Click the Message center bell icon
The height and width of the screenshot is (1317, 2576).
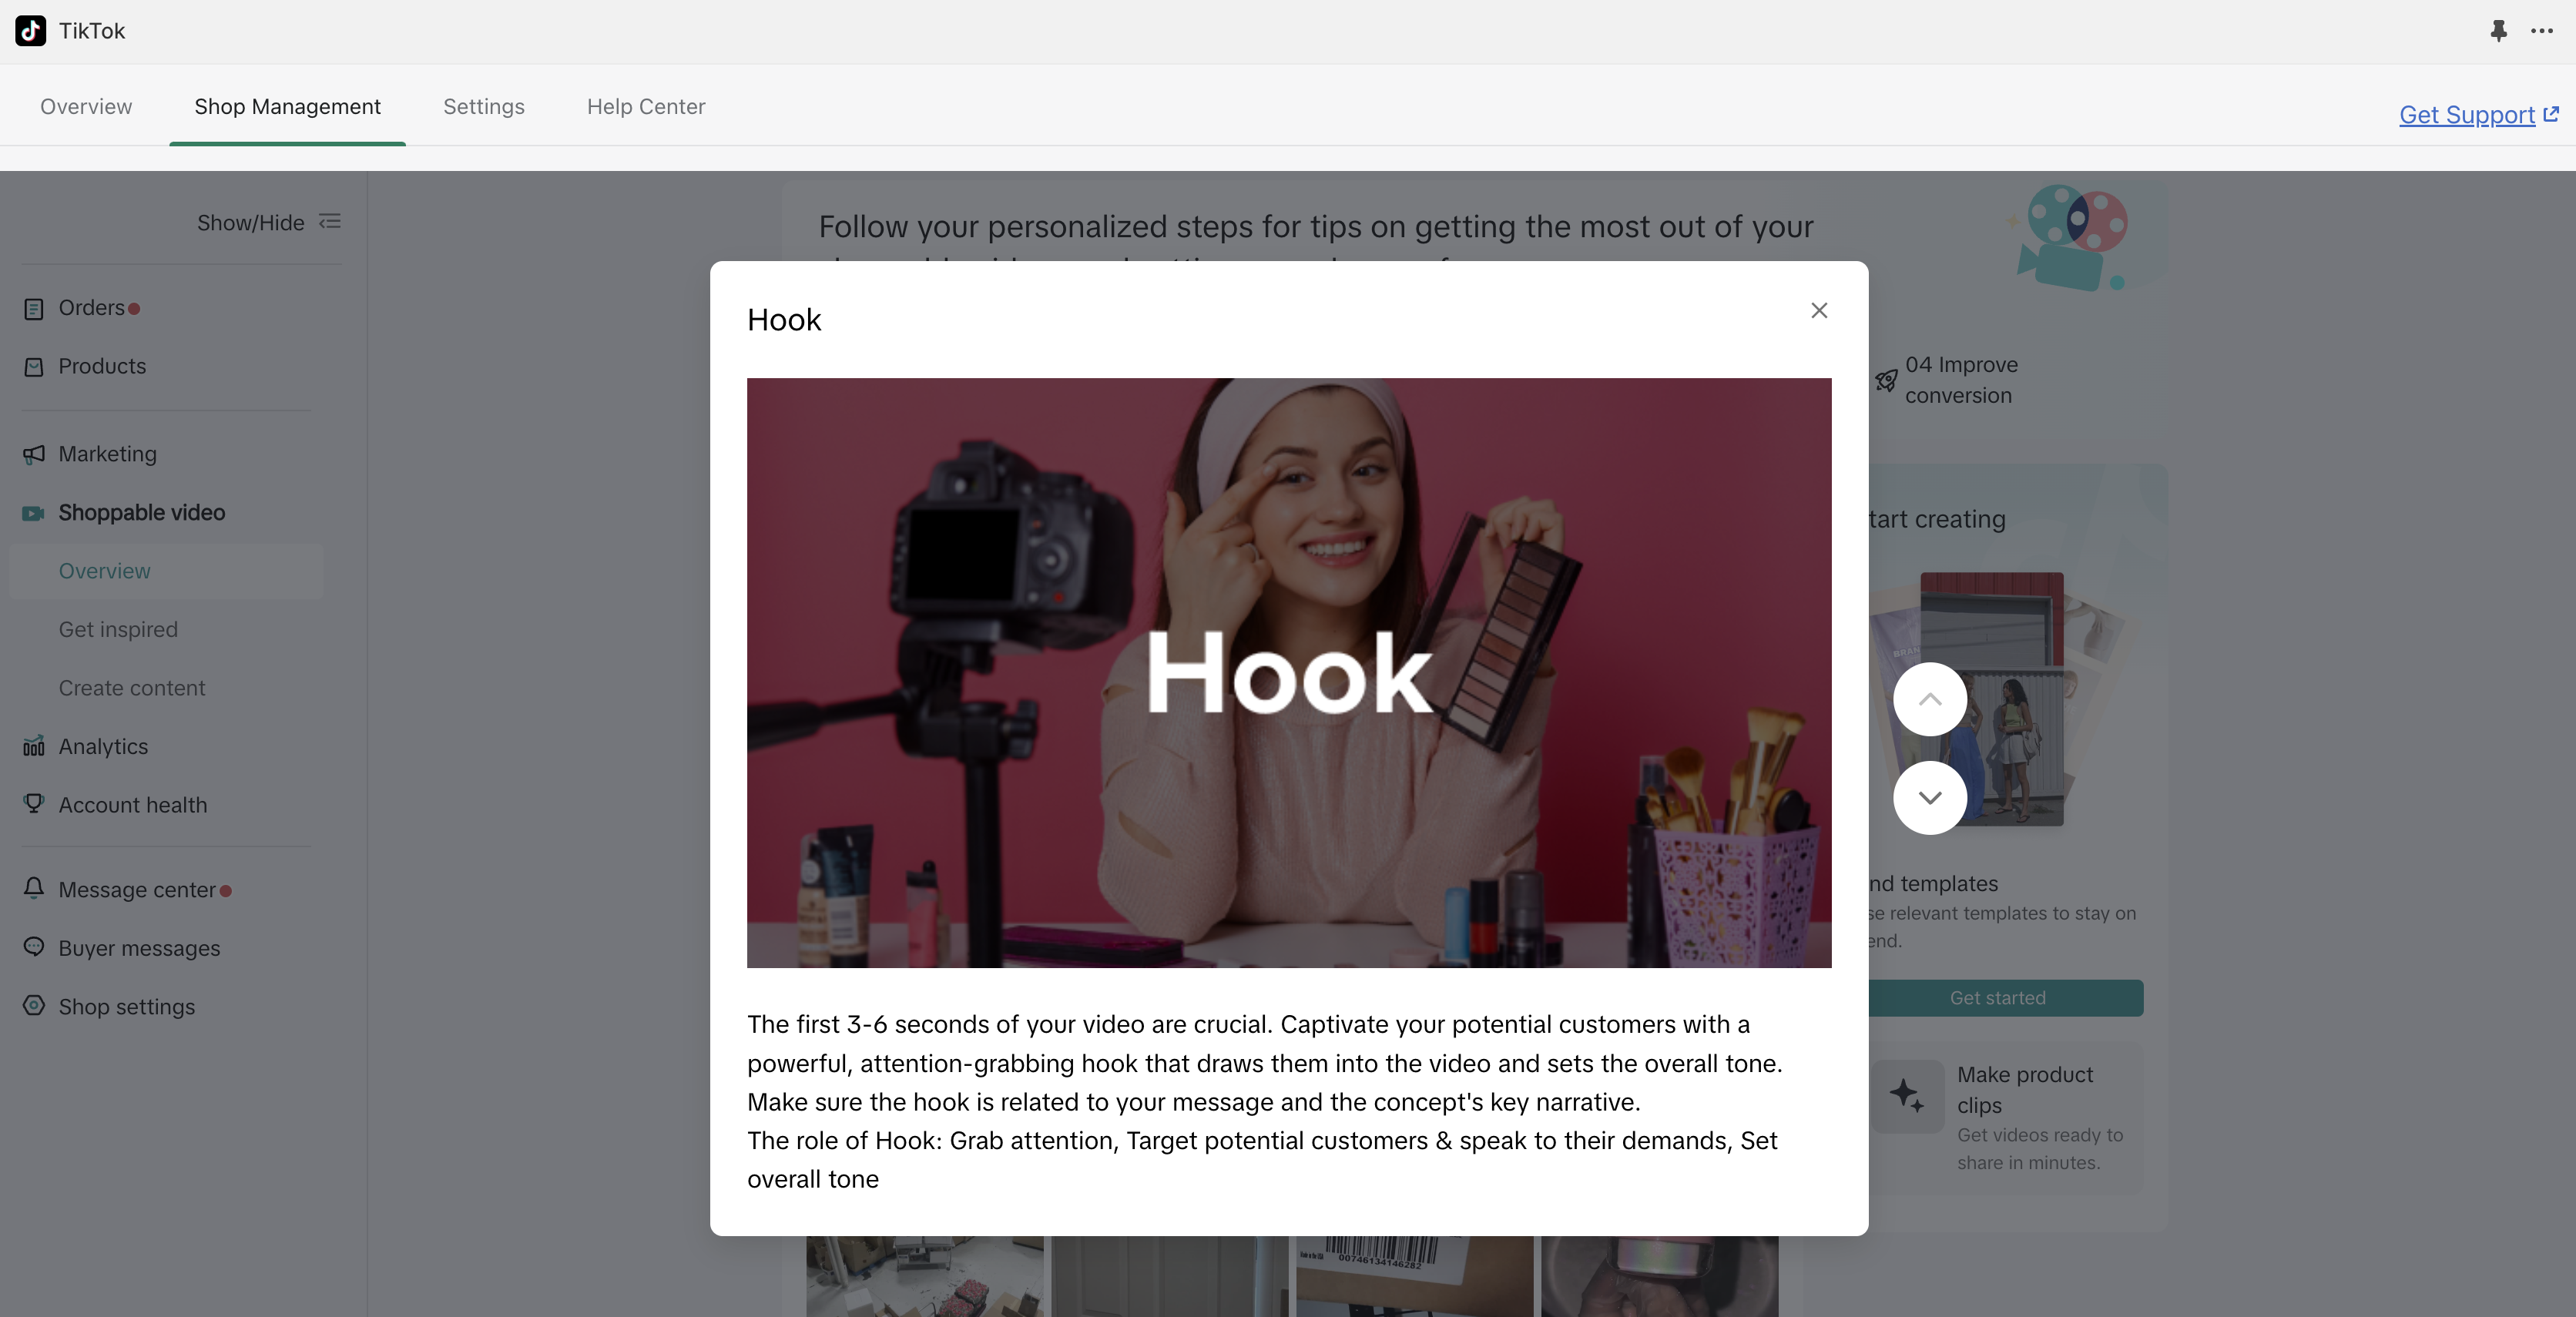click(34, 888)
